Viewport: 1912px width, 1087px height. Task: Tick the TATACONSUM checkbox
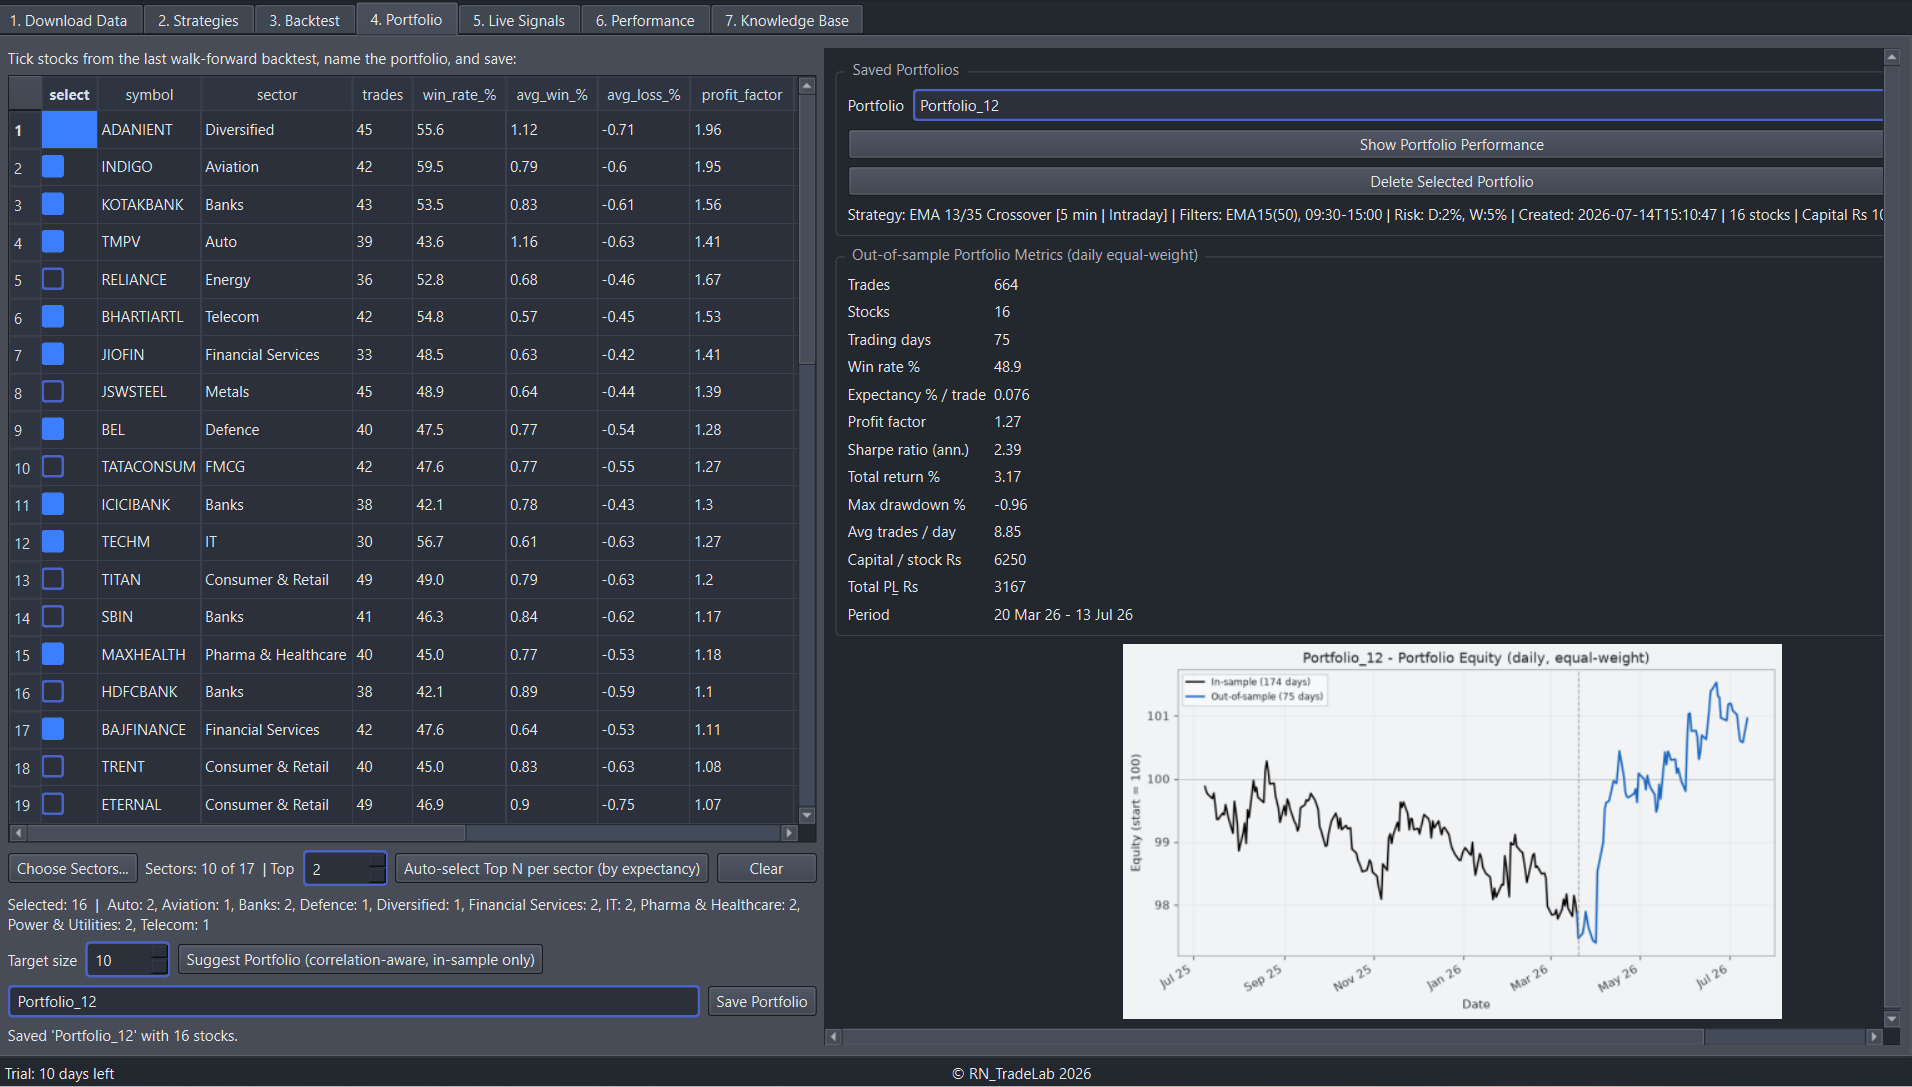click(x=53, y=467)
